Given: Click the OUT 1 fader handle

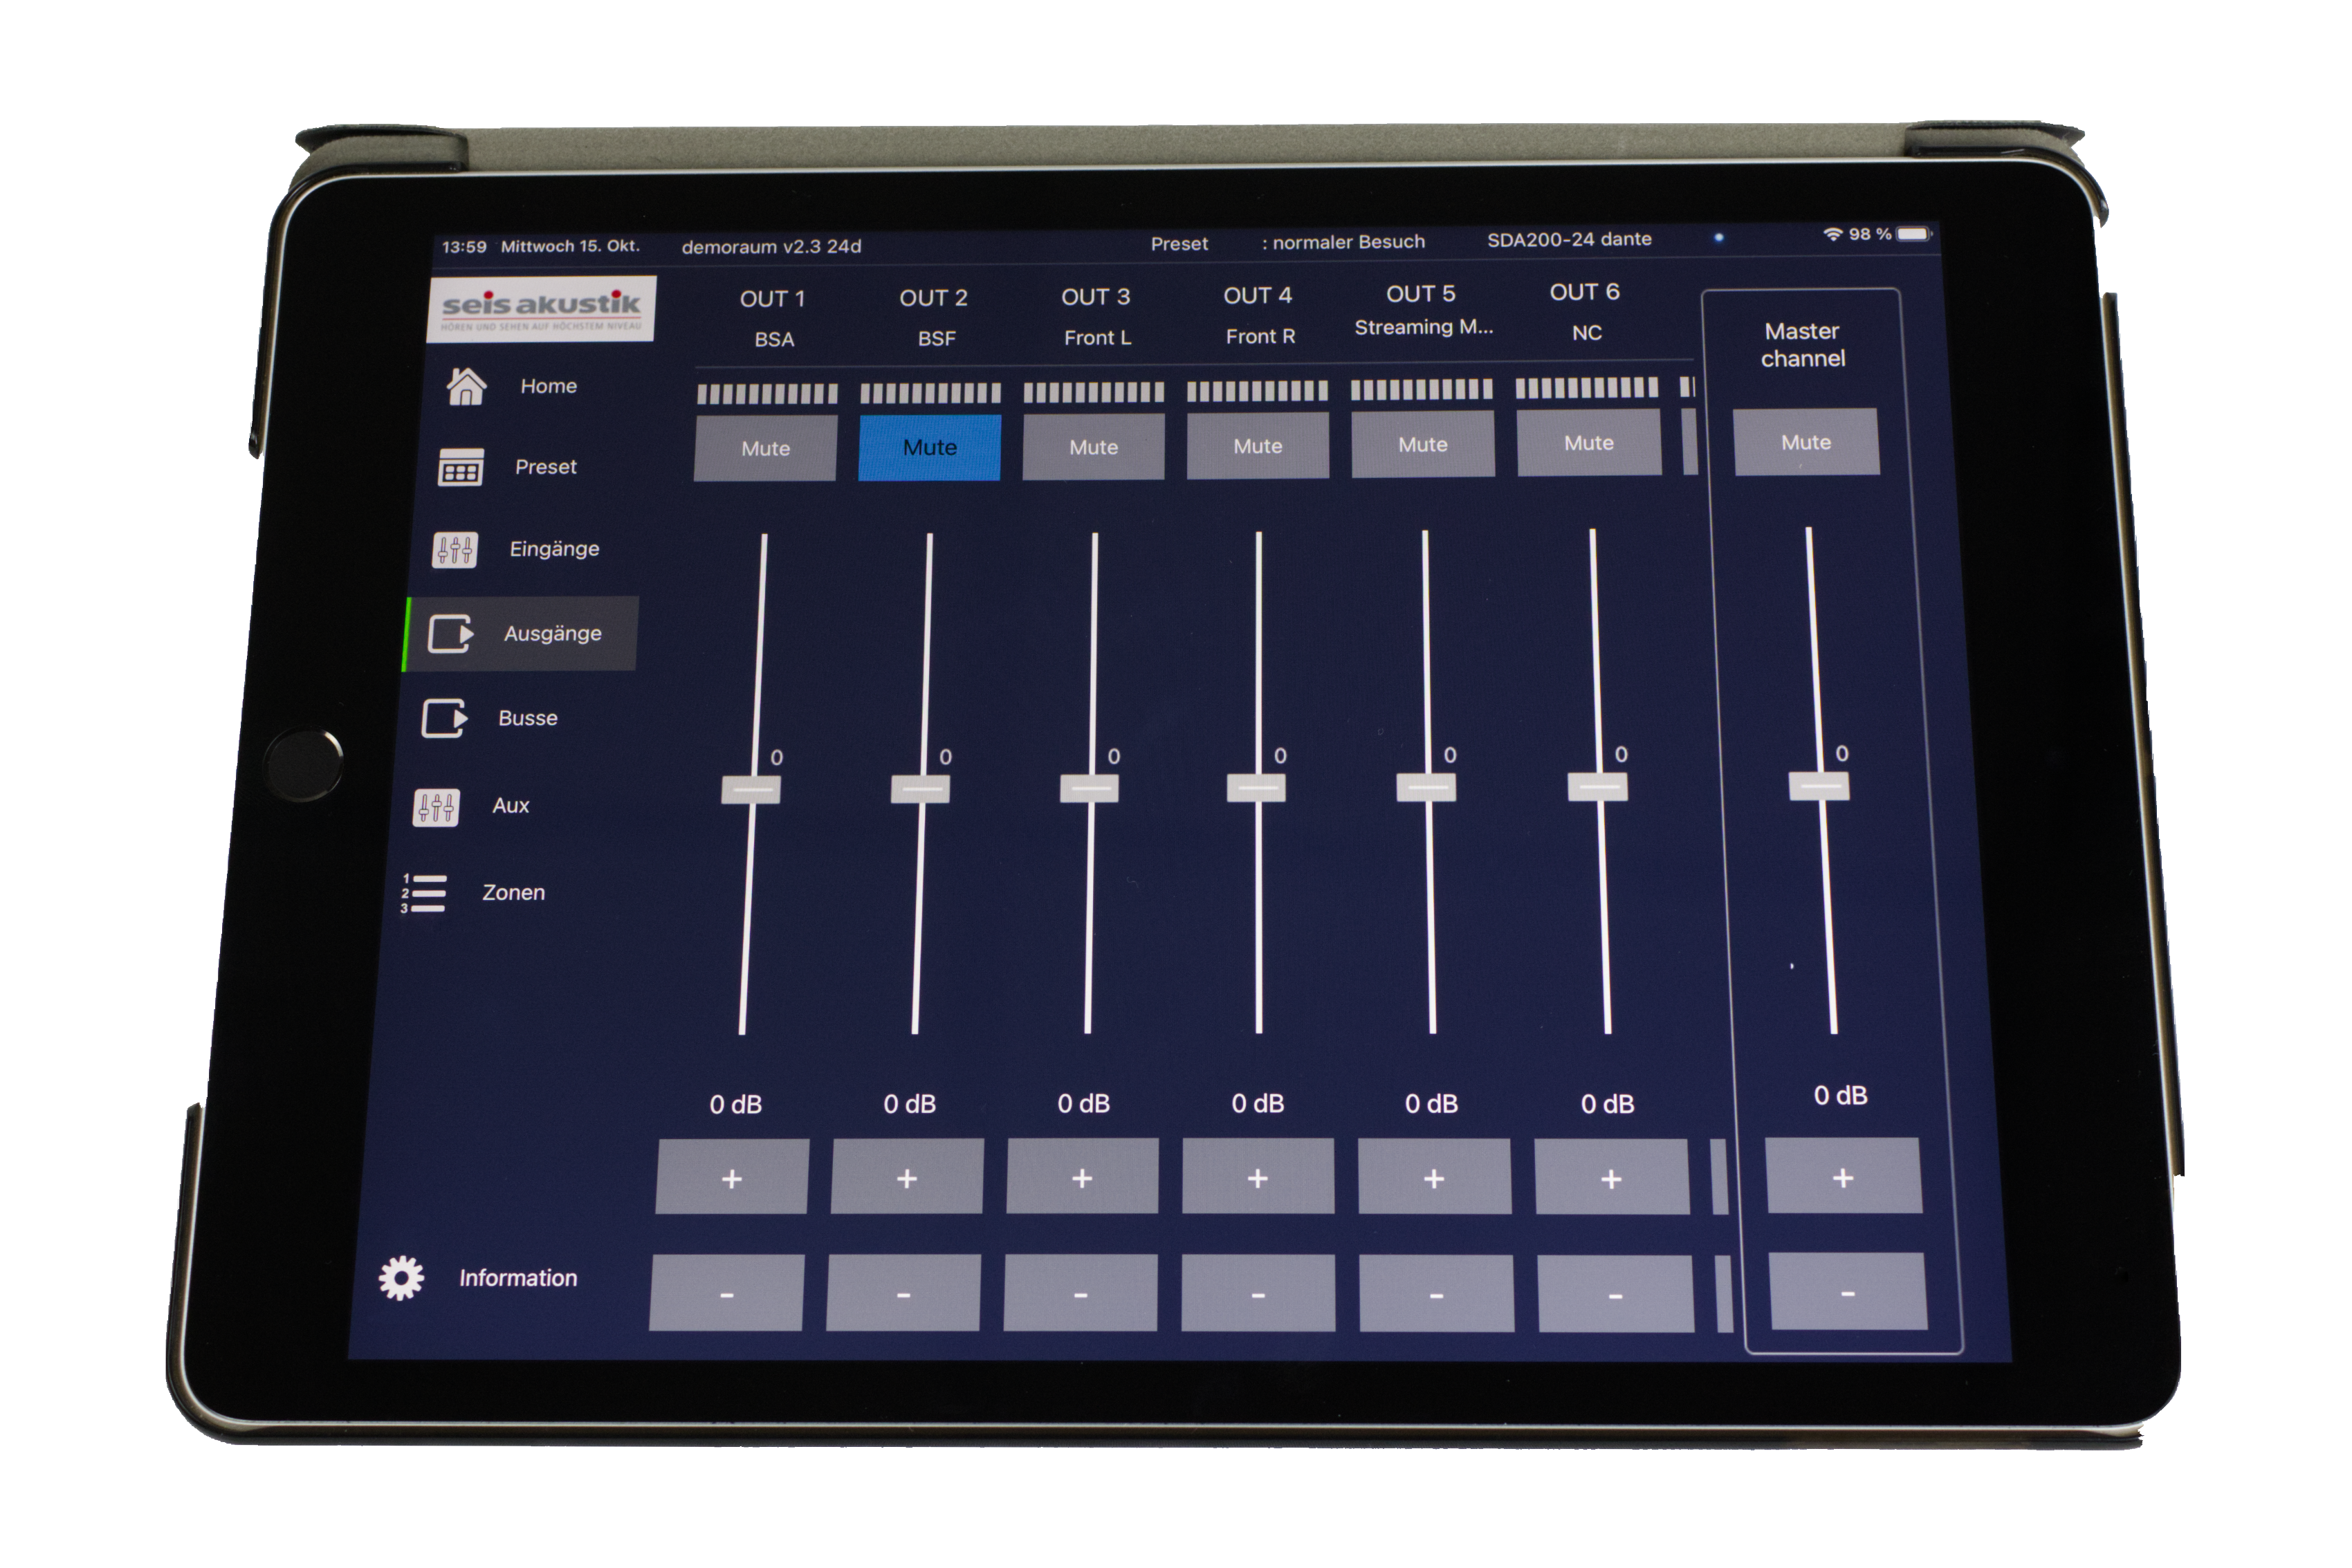Looking at the screenshot, I should (x=751, y=790).
